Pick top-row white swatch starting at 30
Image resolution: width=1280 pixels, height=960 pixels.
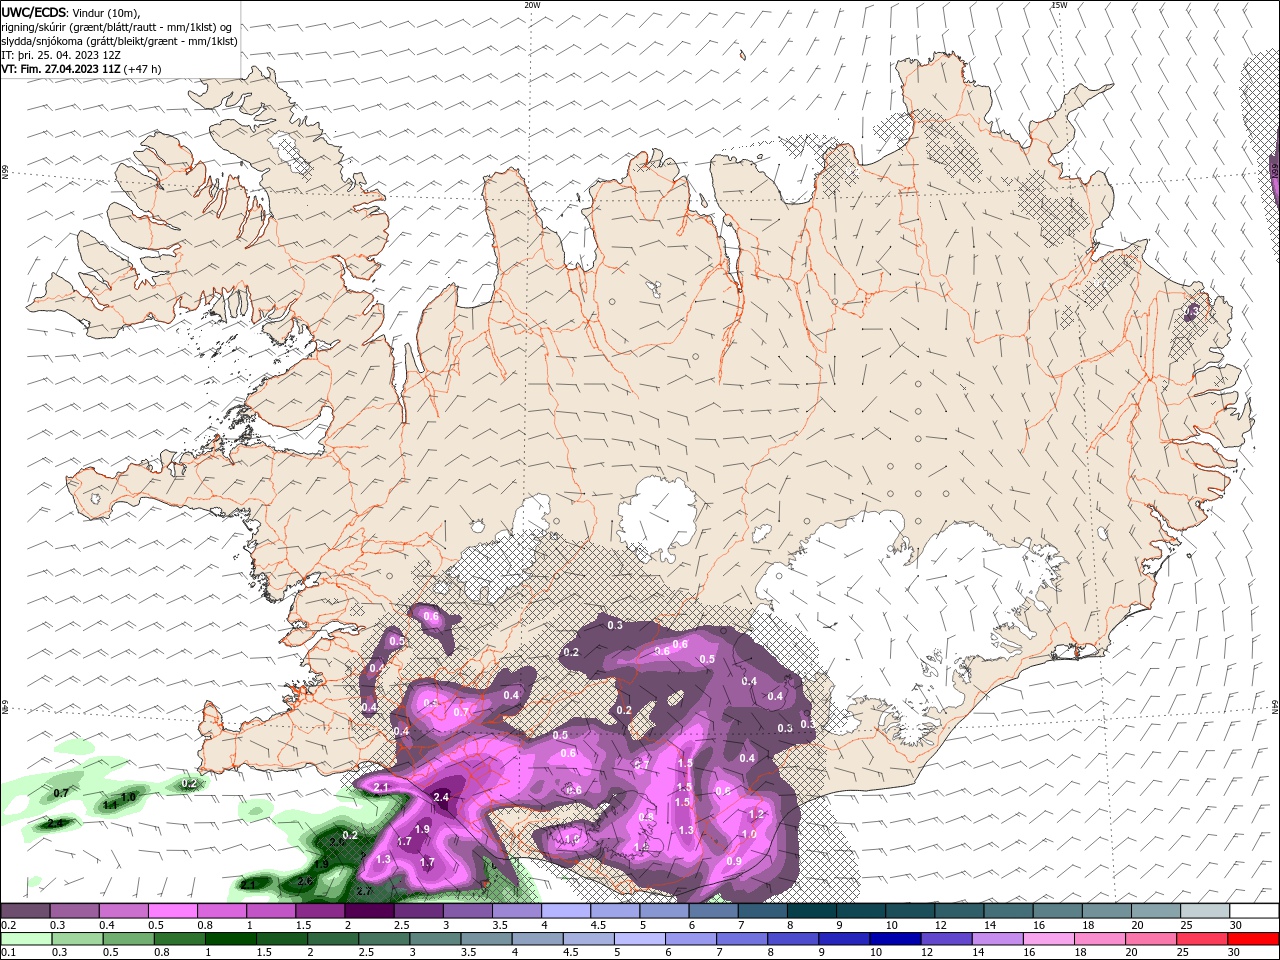1255,911
